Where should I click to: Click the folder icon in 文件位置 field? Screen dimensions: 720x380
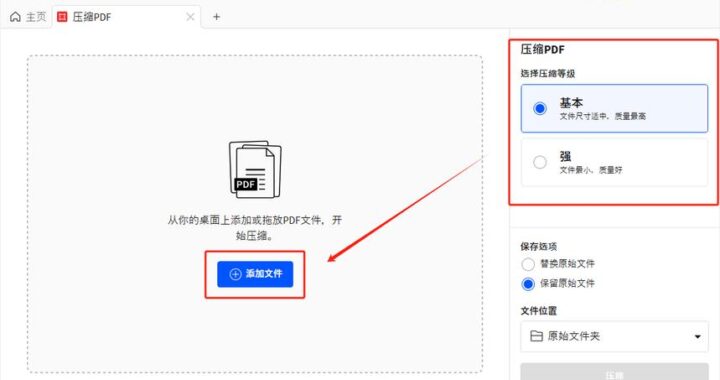pyautogui.click(x=536, y=336)
